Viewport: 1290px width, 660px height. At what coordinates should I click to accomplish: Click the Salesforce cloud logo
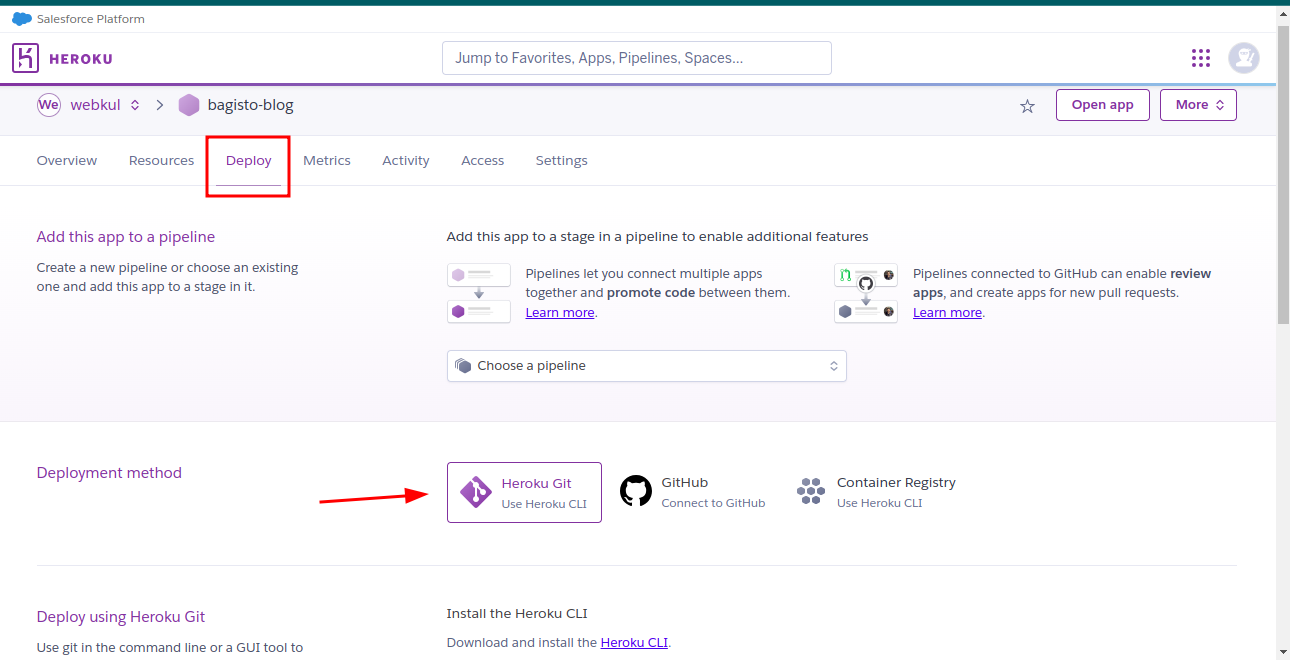point(21,18)
